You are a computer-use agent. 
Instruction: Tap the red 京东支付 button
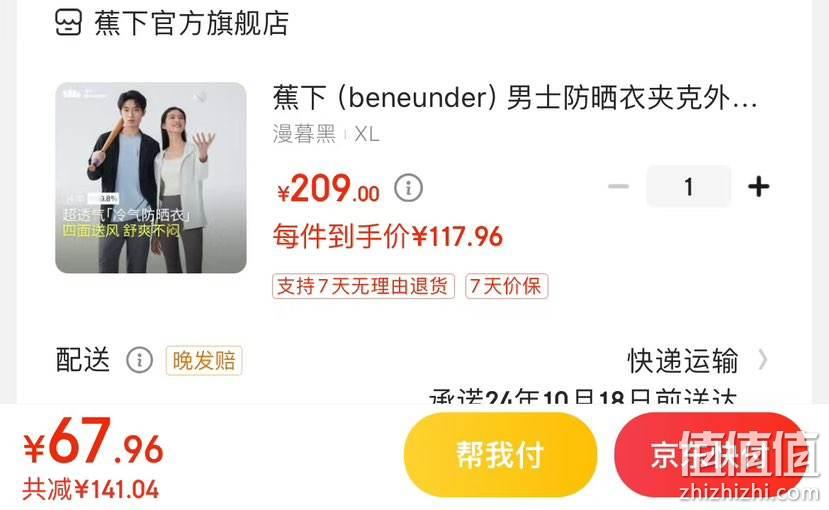tap(711, 455)
